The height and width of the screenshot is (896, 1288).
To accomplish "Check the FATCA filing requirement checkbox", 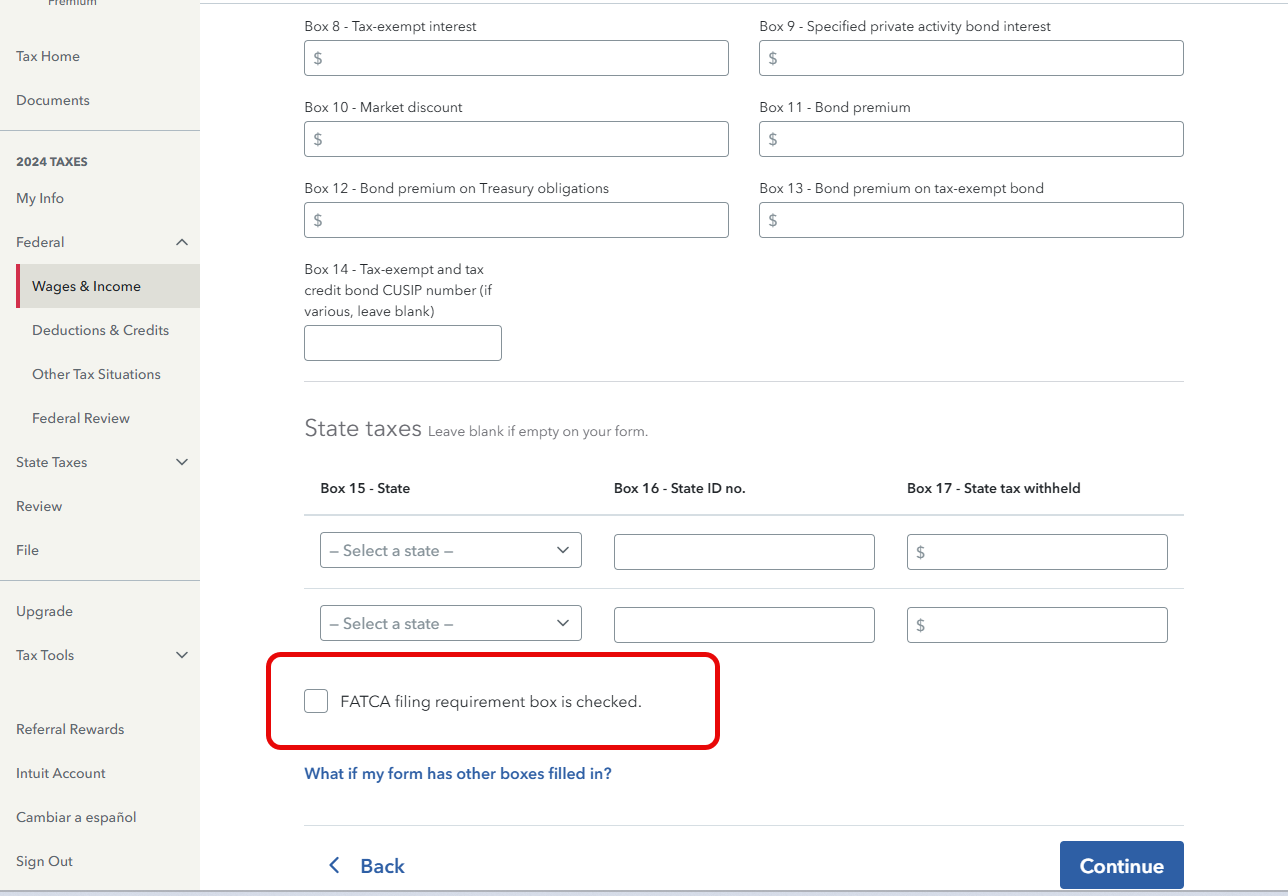I will [316, 701].
